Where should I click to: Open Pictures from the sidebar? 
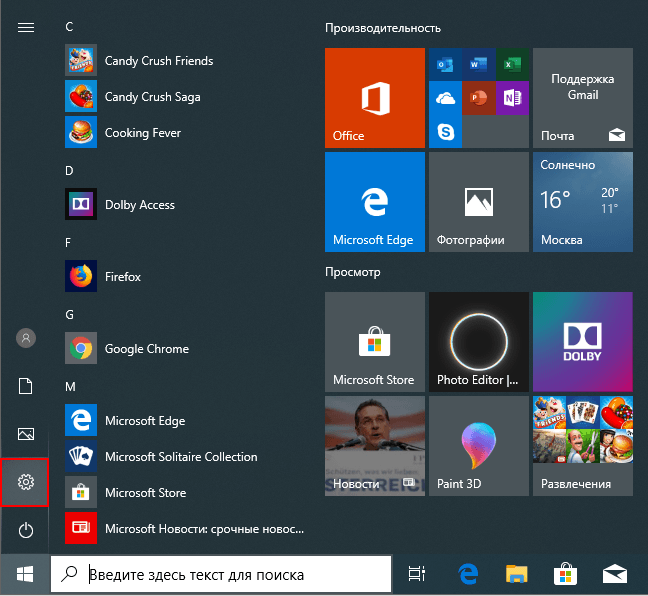coord(26,434)
